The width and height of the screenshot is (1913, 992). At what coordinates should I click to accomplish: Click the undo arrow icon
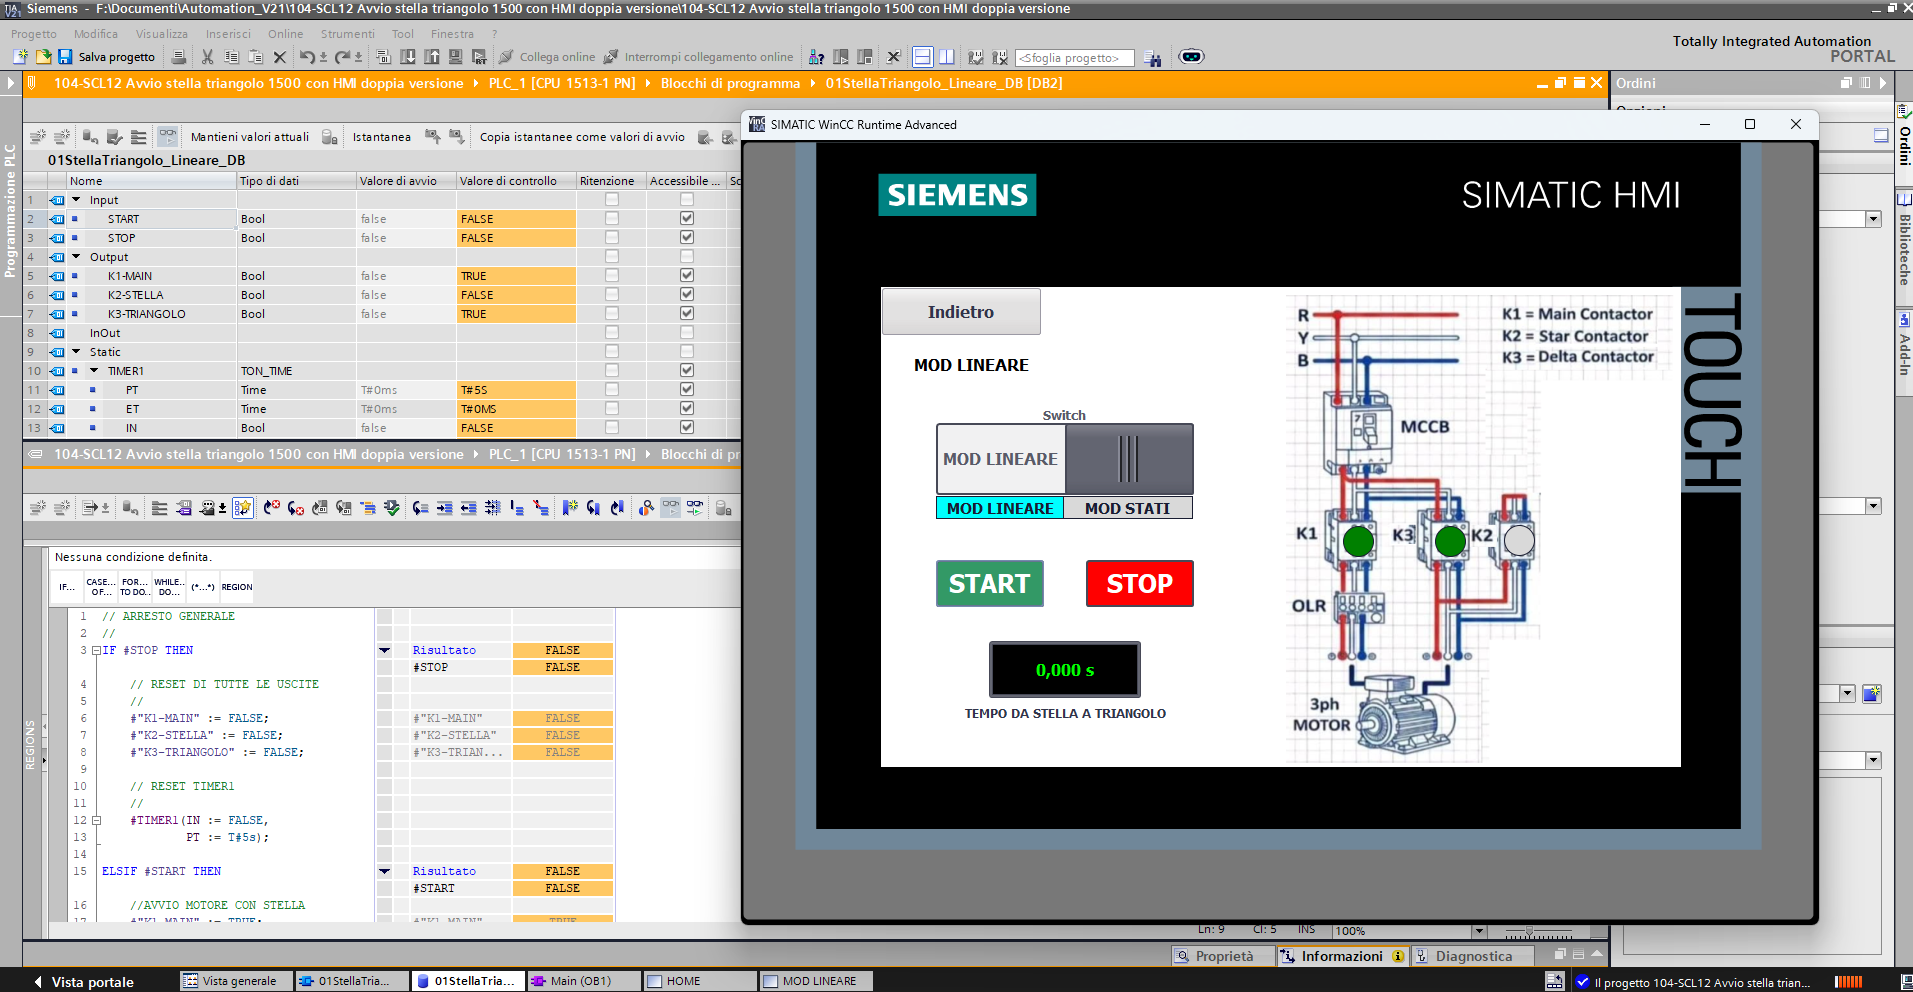307,57
